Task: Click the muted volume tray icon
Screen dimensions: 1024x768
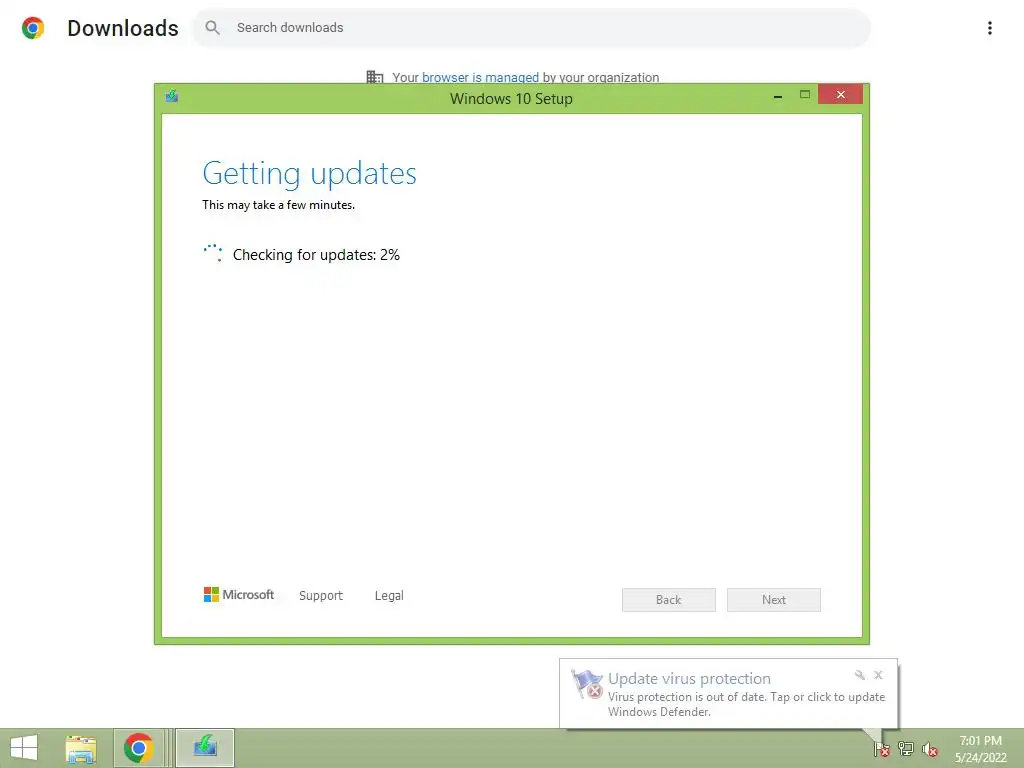Action: tap(930, 749)
